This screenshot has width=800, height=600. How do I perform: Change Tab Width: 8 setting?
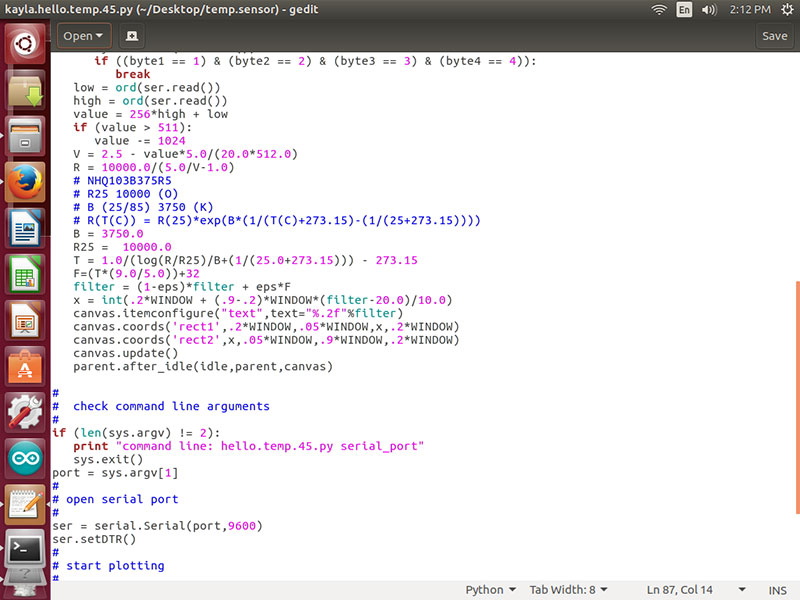(568, 590)
